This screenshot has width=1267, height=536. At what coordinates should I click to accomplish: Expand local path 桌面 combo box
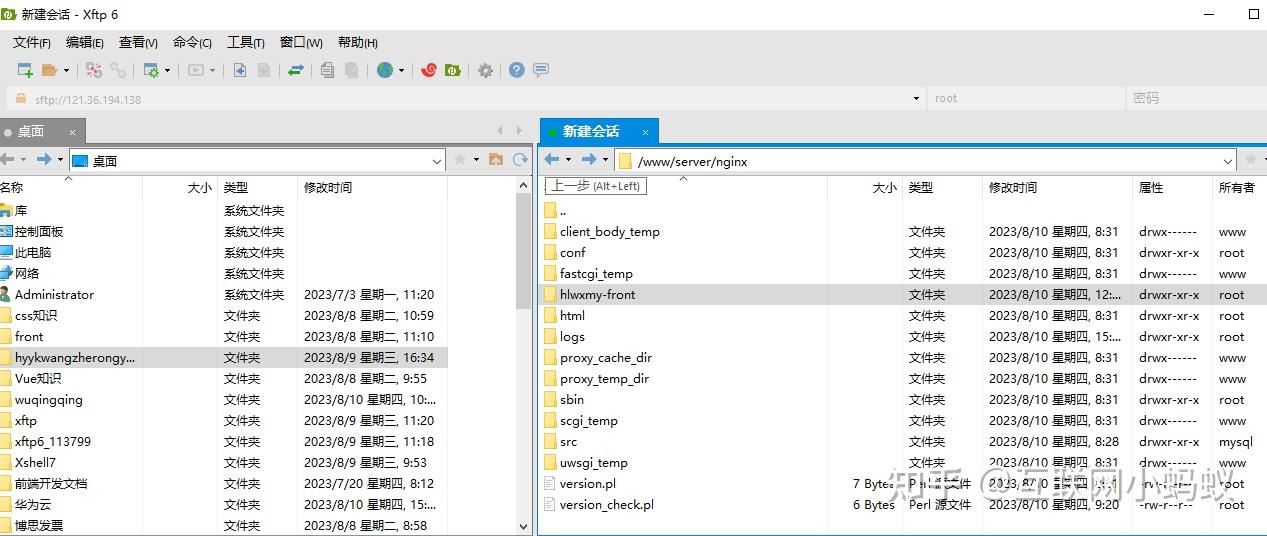pos(437,160)
